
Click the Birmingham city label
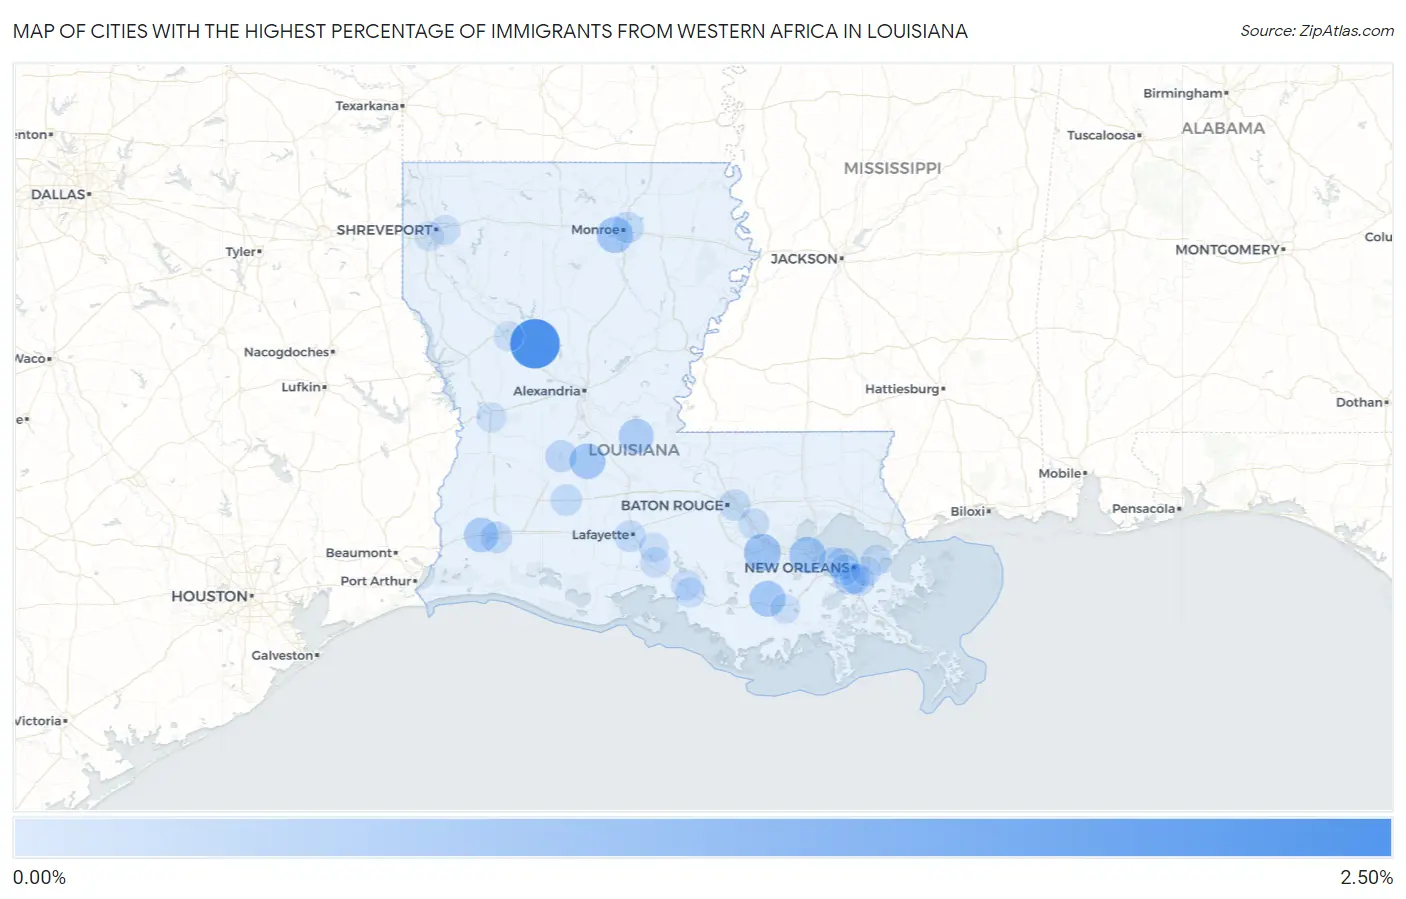pos(1183,93)
